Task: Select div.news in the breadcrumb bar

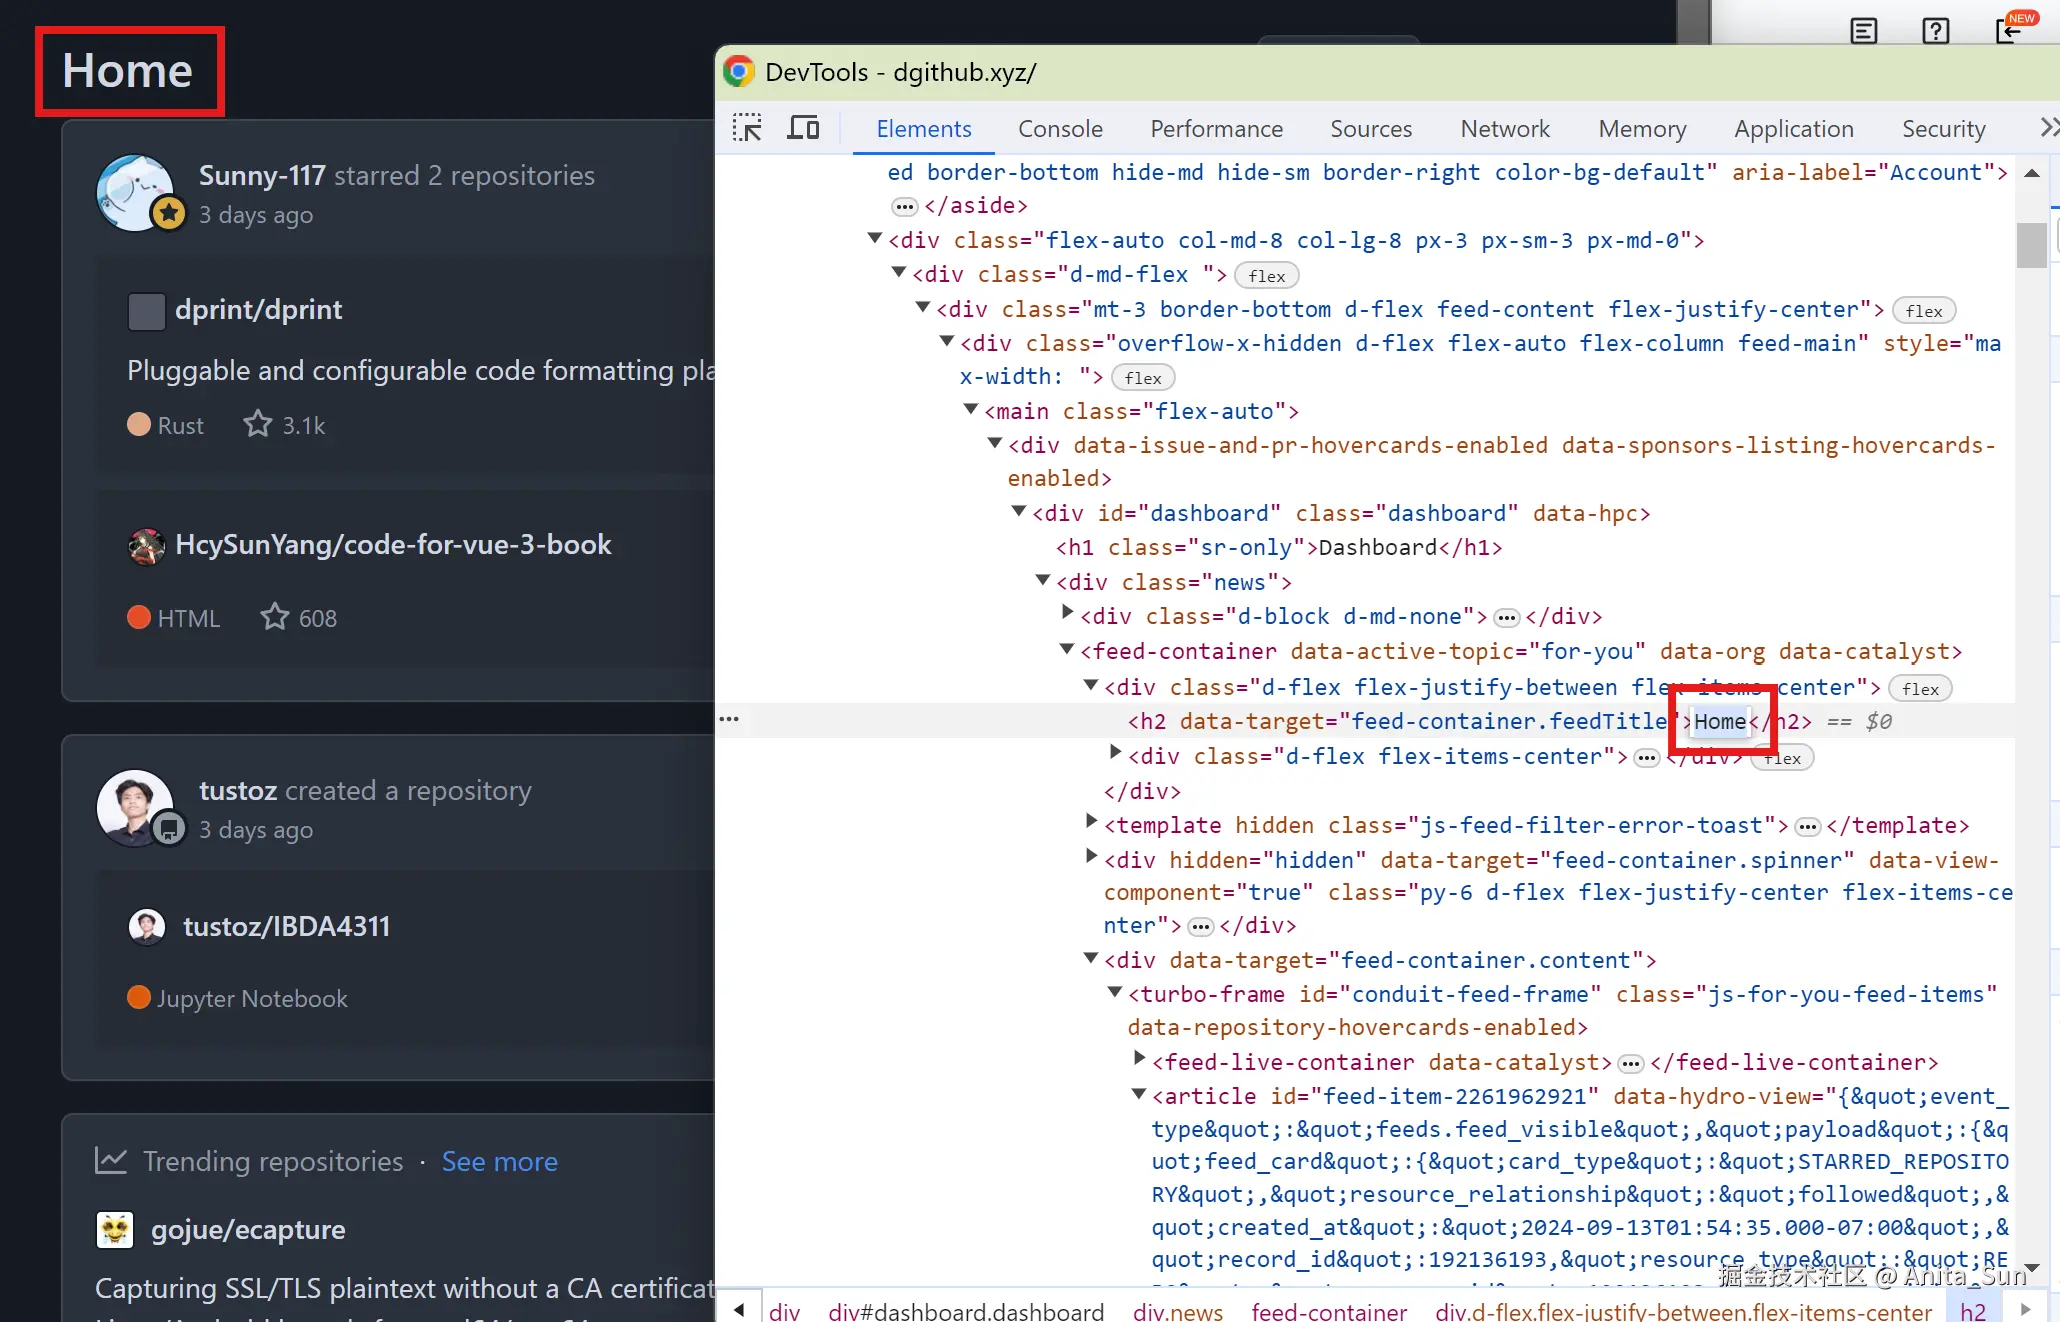Action: click(1177, 1310)
